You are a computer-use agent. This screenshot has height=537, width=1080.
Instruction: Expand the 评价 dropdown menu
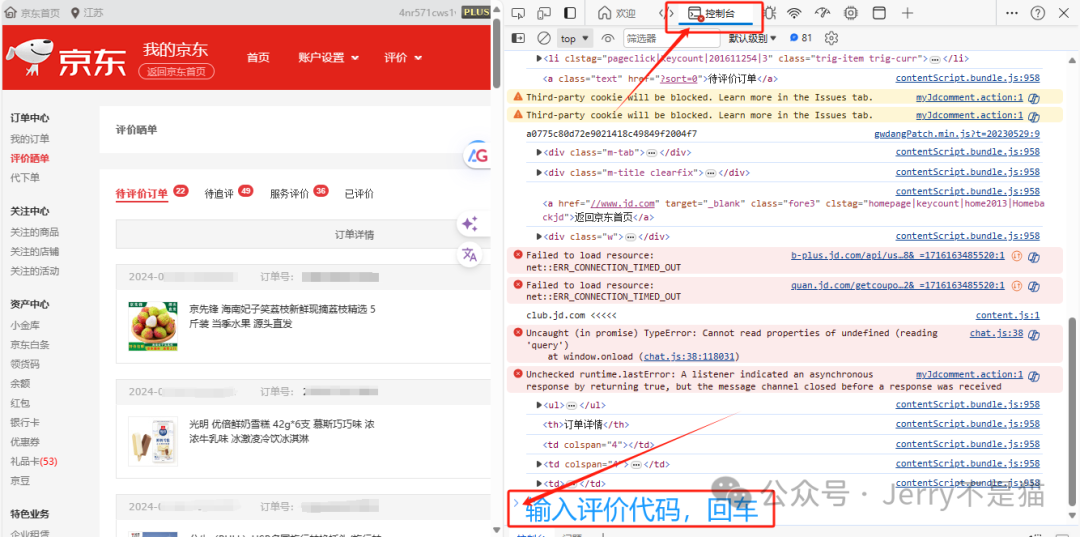pyautogui.click(x=403, y=57)
